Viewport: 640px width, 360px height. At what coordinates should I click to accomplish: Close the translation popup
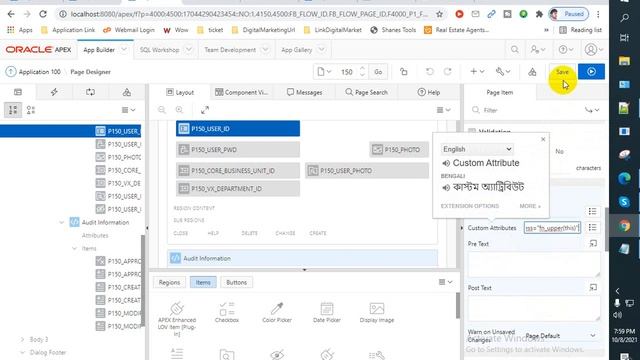click(543, 140)
